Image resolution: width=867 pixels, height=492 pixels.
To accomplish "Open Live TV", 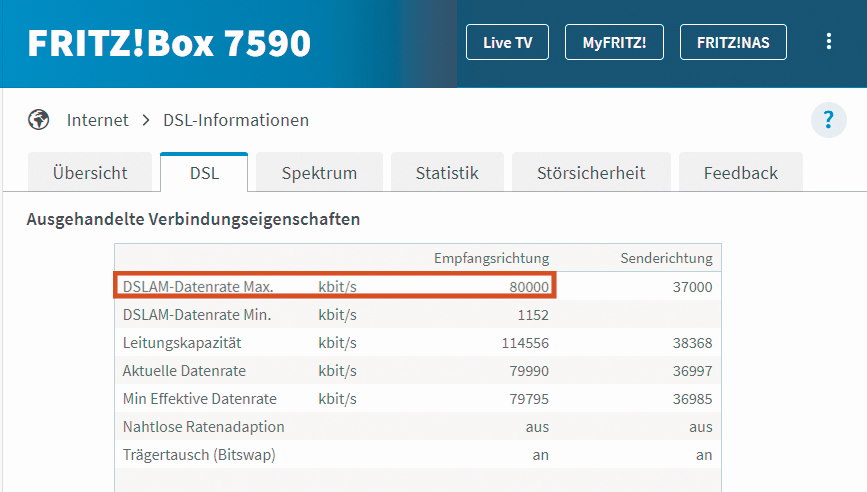I will (507, 42).
